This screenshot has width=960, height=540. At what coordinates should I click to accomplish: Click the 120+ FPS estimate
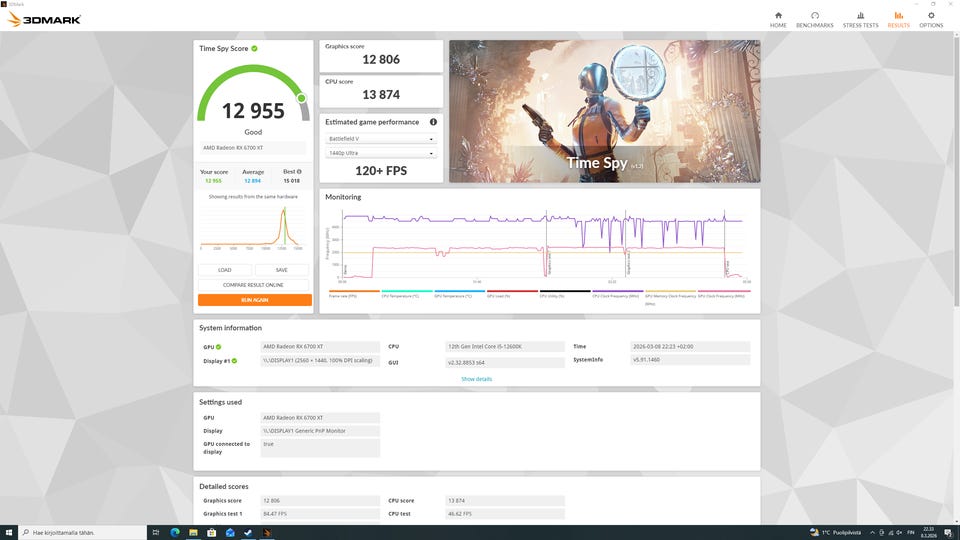[x=381, y=171]
